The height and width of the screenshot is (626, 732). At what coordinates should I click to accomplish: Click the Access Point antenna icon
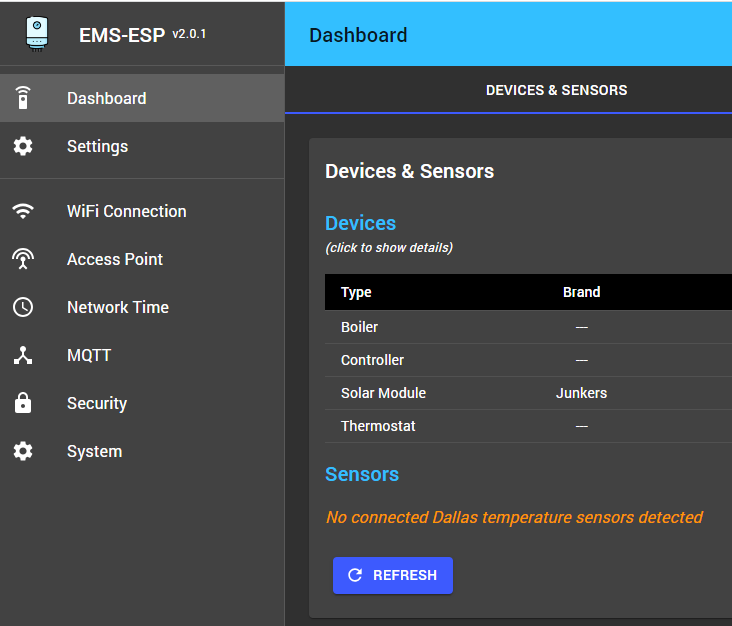pyautogui.click(x=23, y=259)
